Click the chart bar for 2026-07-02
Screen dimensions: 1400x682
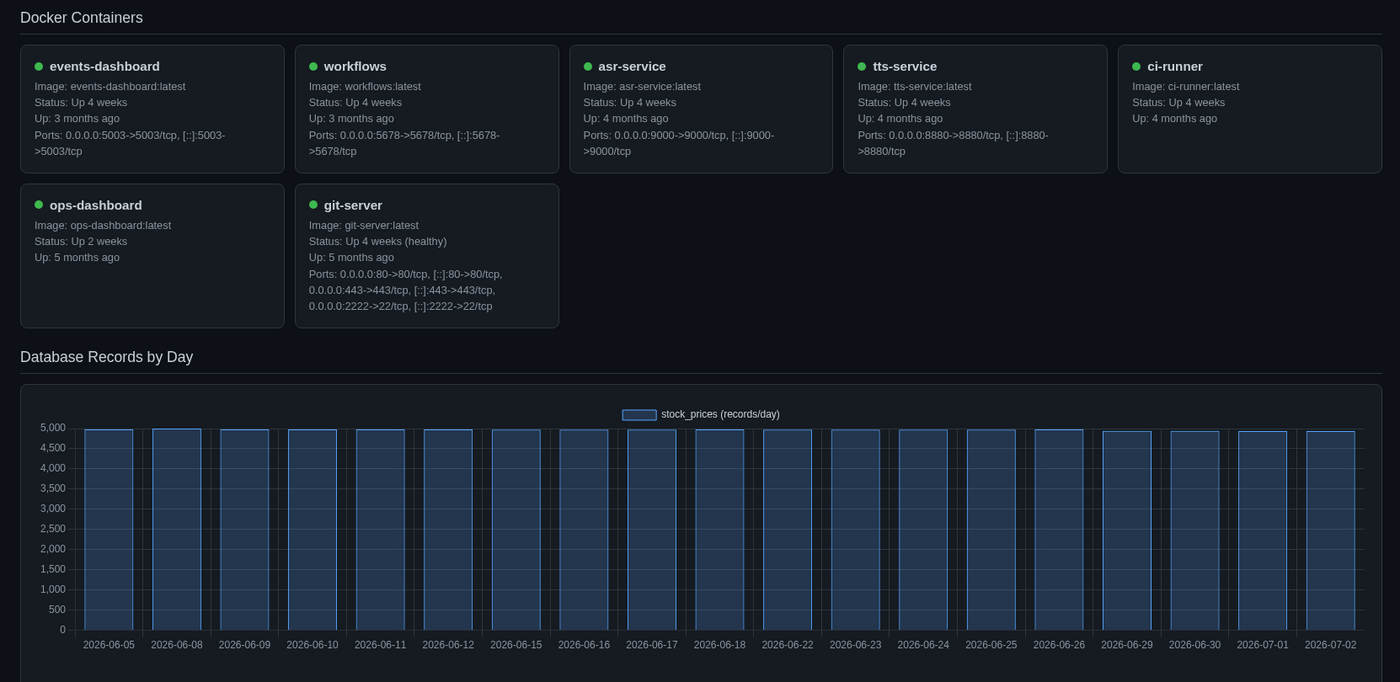(1330, 531)
